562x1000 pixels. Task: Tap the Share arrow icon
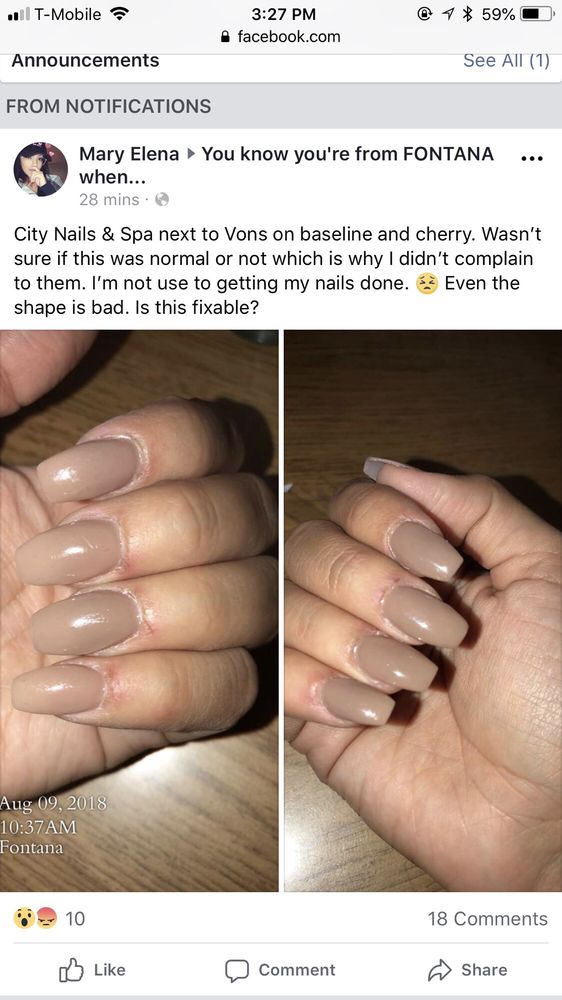[440, 970]
